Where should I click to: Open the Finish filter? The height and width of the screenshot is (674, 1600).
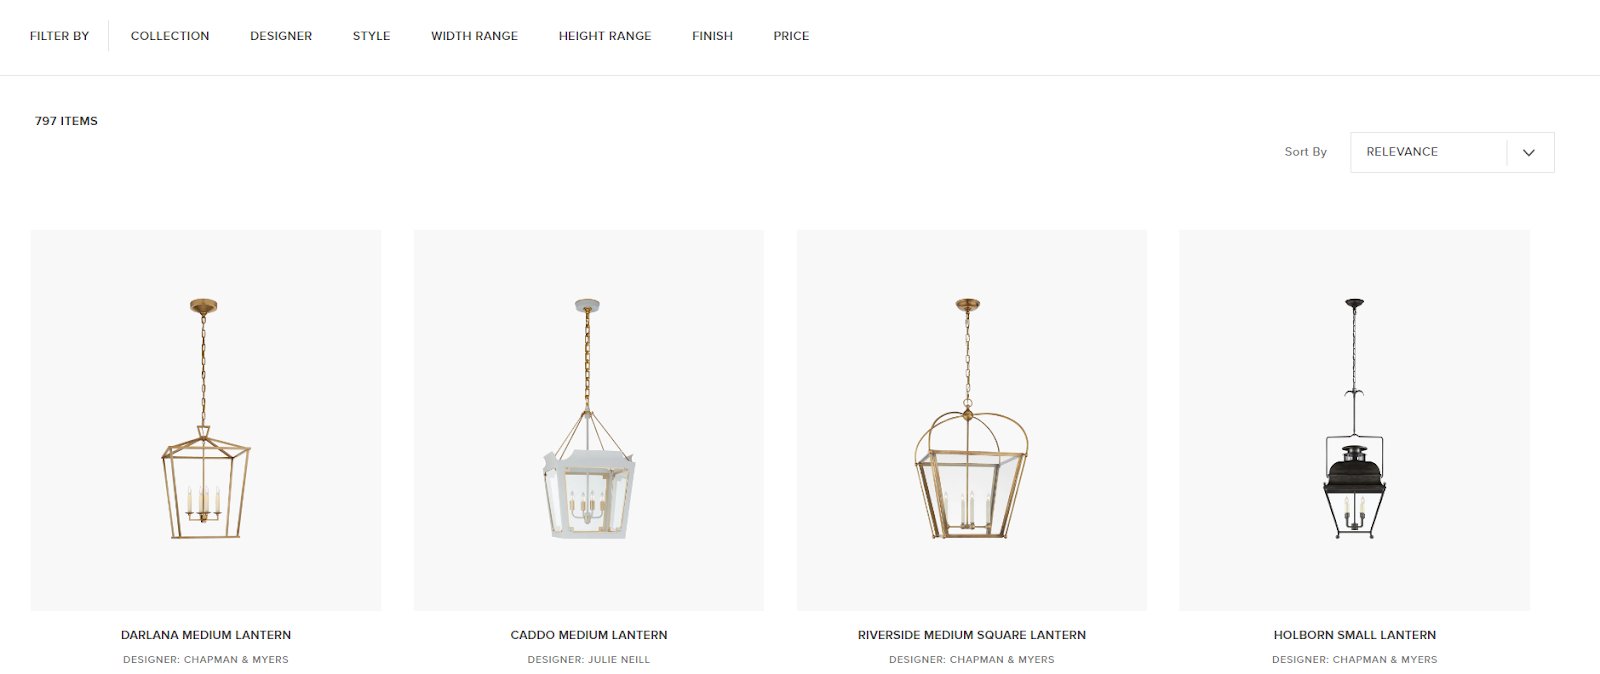click(x=712, y=36)
